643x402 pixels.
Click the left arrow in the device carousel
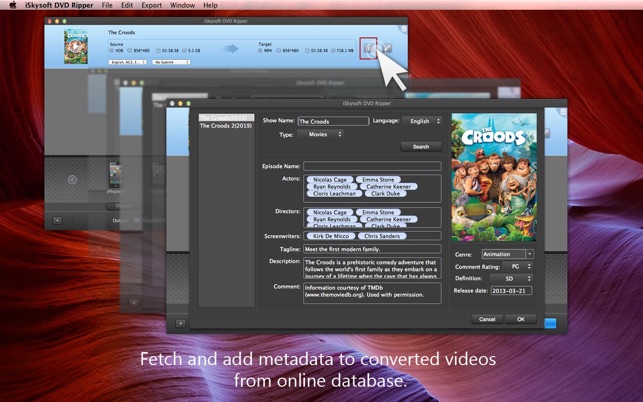pos(72,180)
